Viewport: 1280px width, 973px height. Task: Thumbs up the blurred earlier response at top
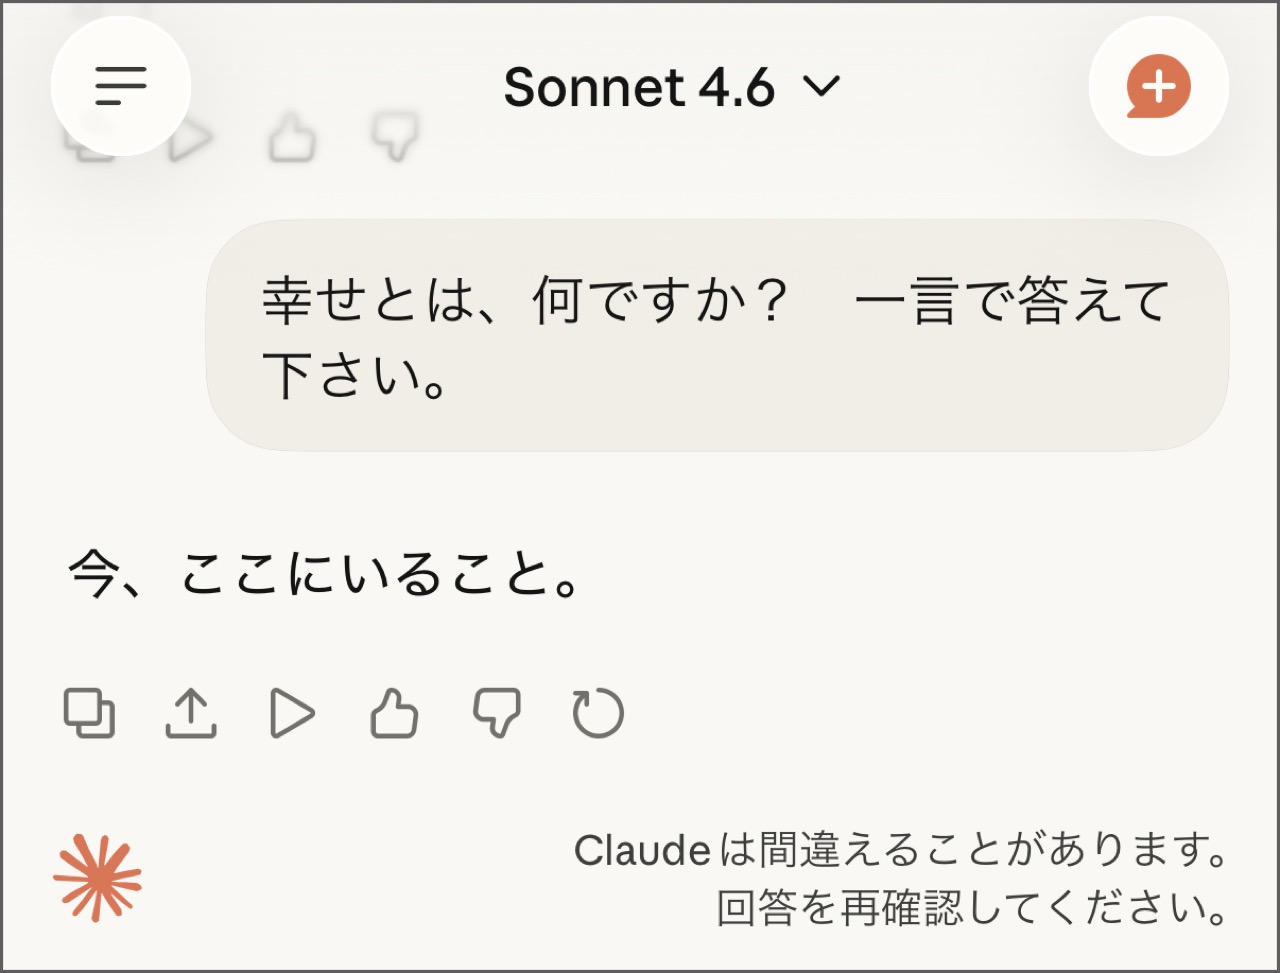point(293,140)
